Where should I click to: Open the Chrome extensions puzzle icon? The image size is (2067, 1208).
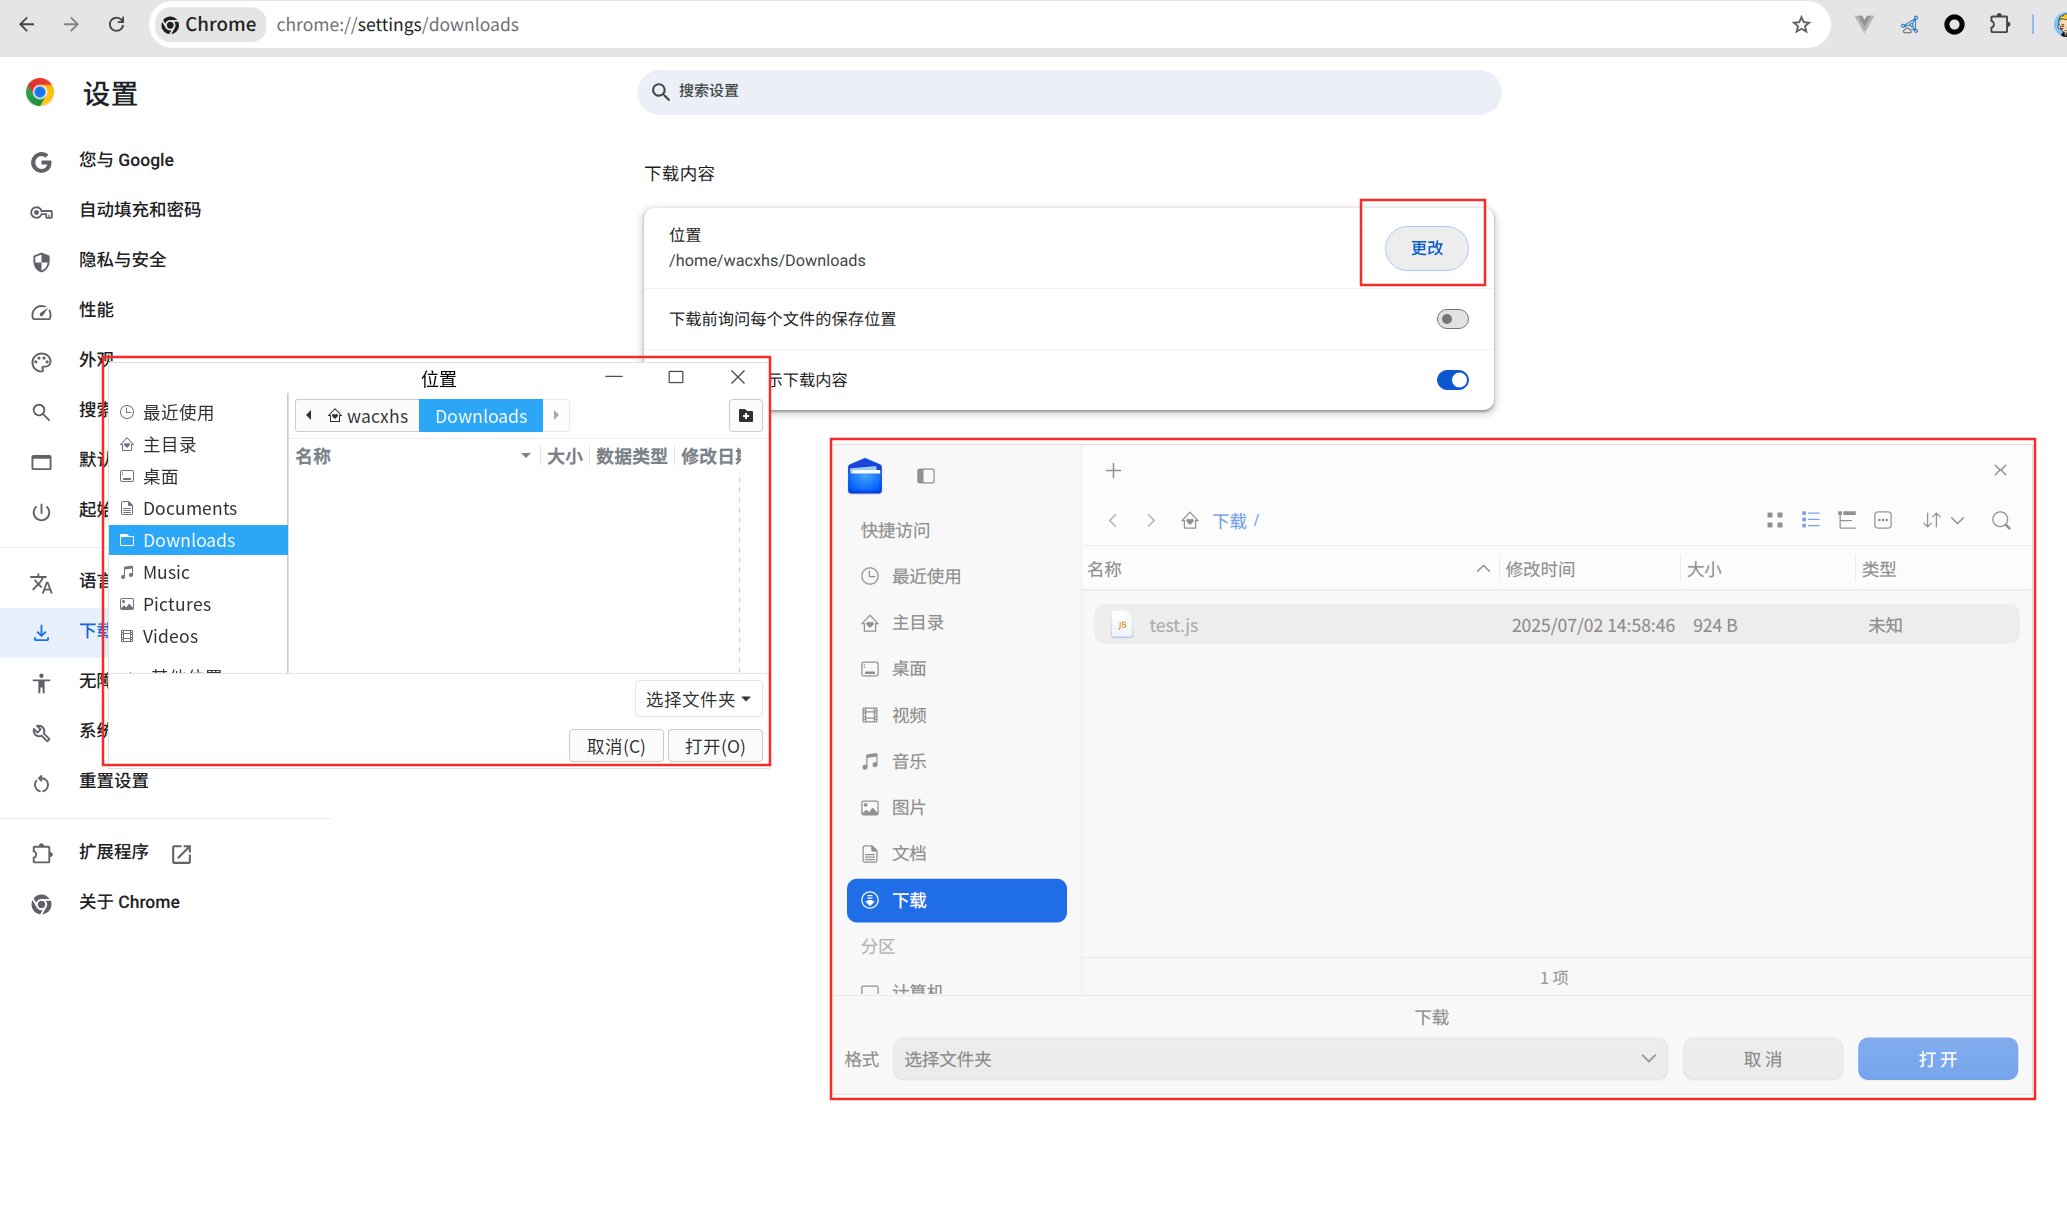[1999, 24]
